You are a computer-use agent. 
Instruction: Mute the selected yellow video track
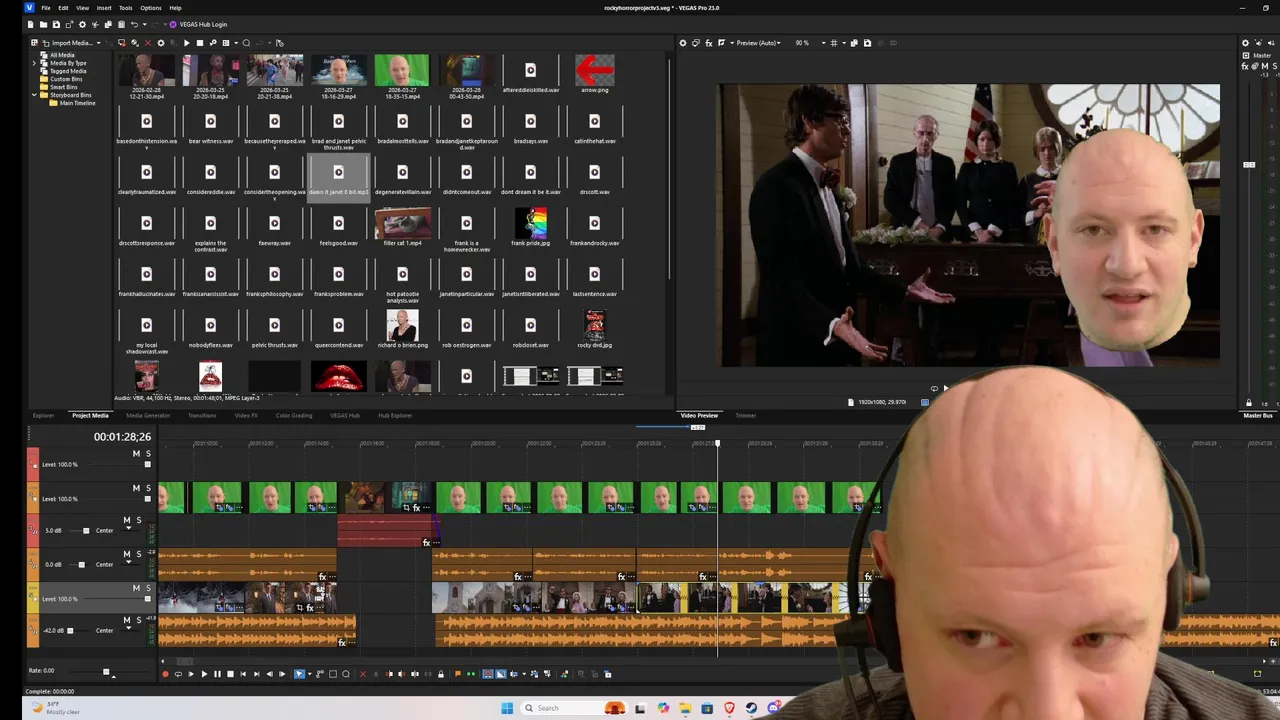click(x=136, y=588)
